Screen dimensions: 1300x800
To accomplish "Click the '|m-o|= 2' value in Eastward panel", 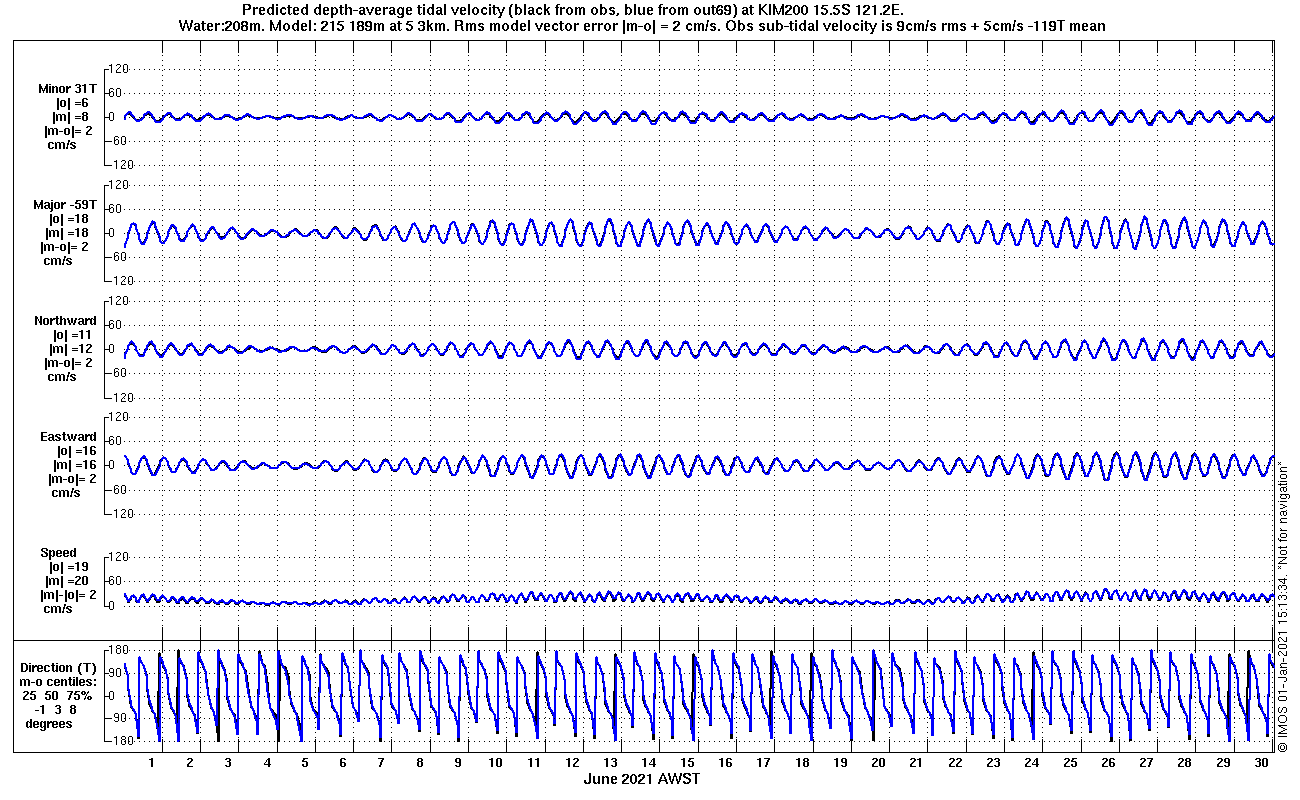I will (71, 479).
